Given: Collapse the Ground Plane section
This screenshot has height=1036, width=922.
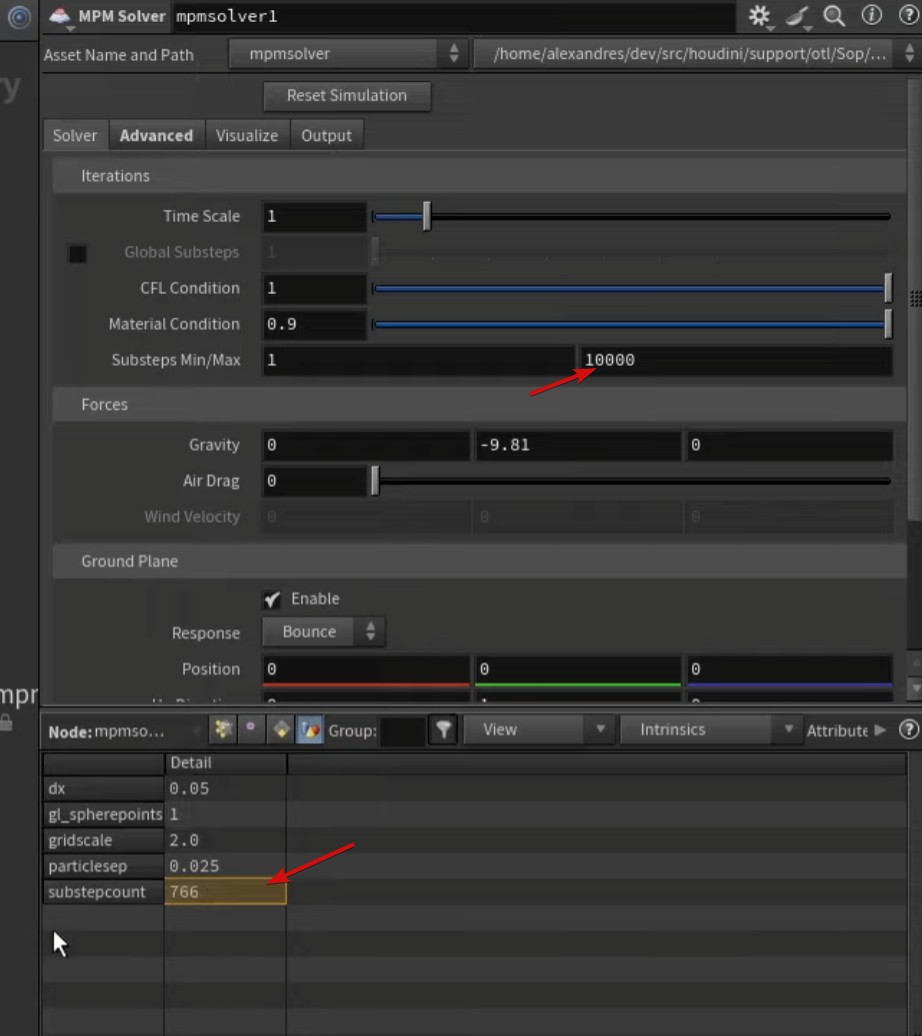Looking at the screenshot, I should point(479,561).
